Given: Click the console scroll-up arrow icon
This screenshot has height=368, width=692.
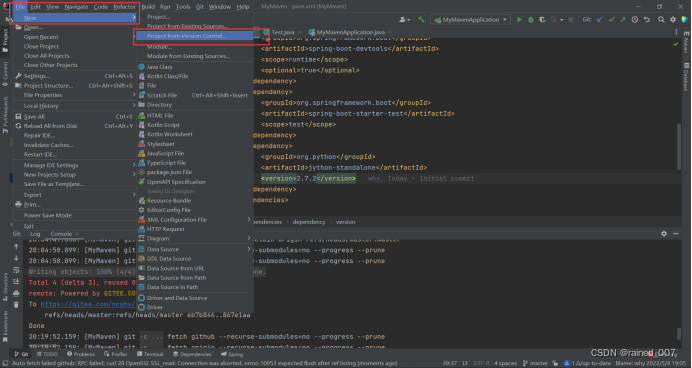Looking at the screenshot, I should tap(16, 247).
